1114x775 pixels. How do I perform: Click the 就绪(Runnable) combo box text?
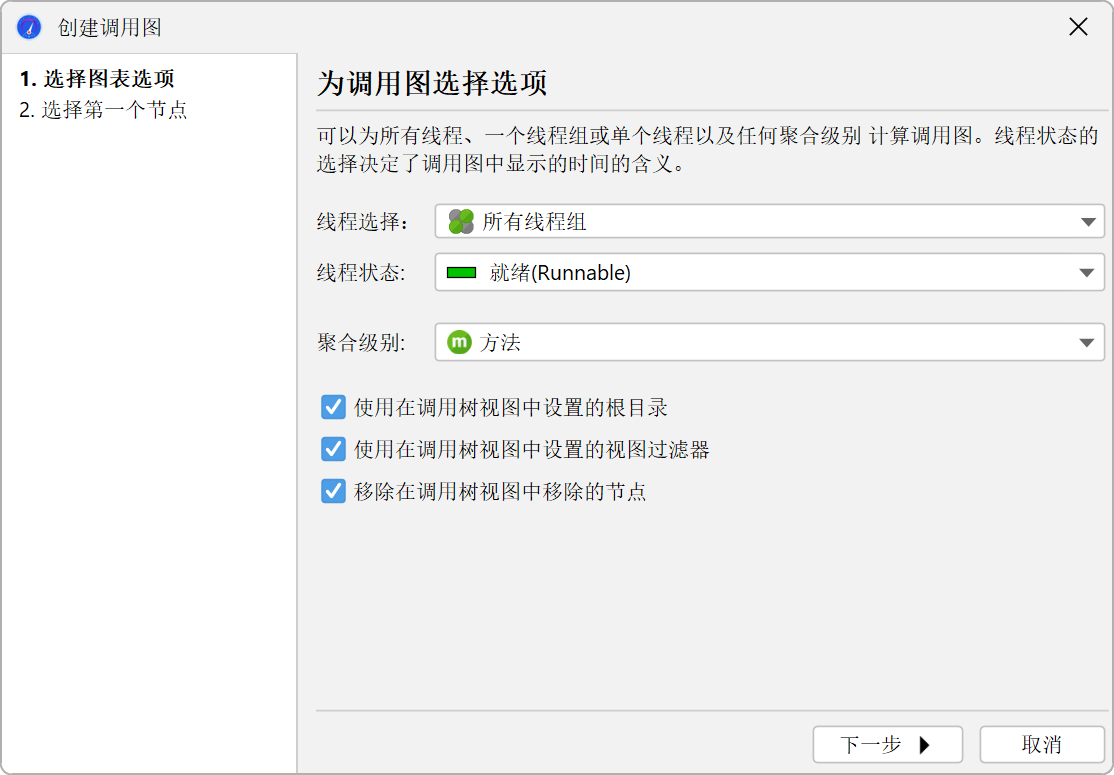560,273
